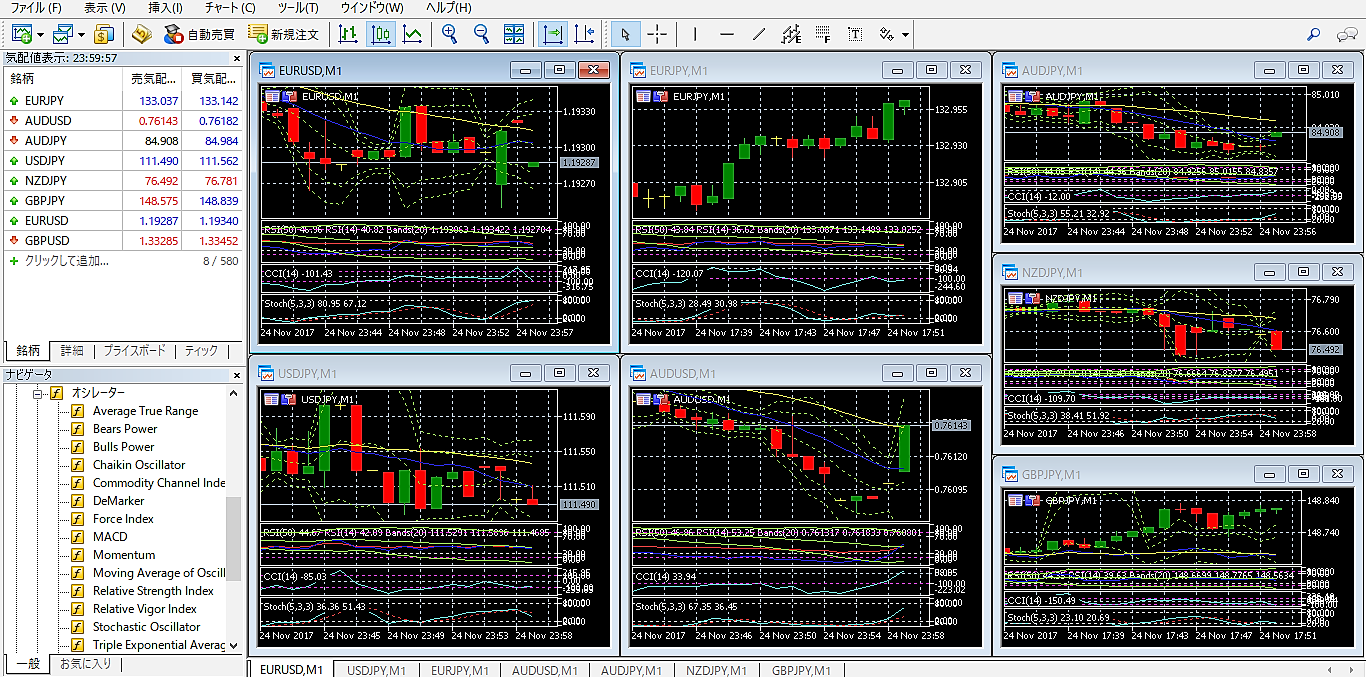Open the ウインドウ (W) menu
Image resolution: width=1366 pixels, height=677 pixels.
(372, 8)
